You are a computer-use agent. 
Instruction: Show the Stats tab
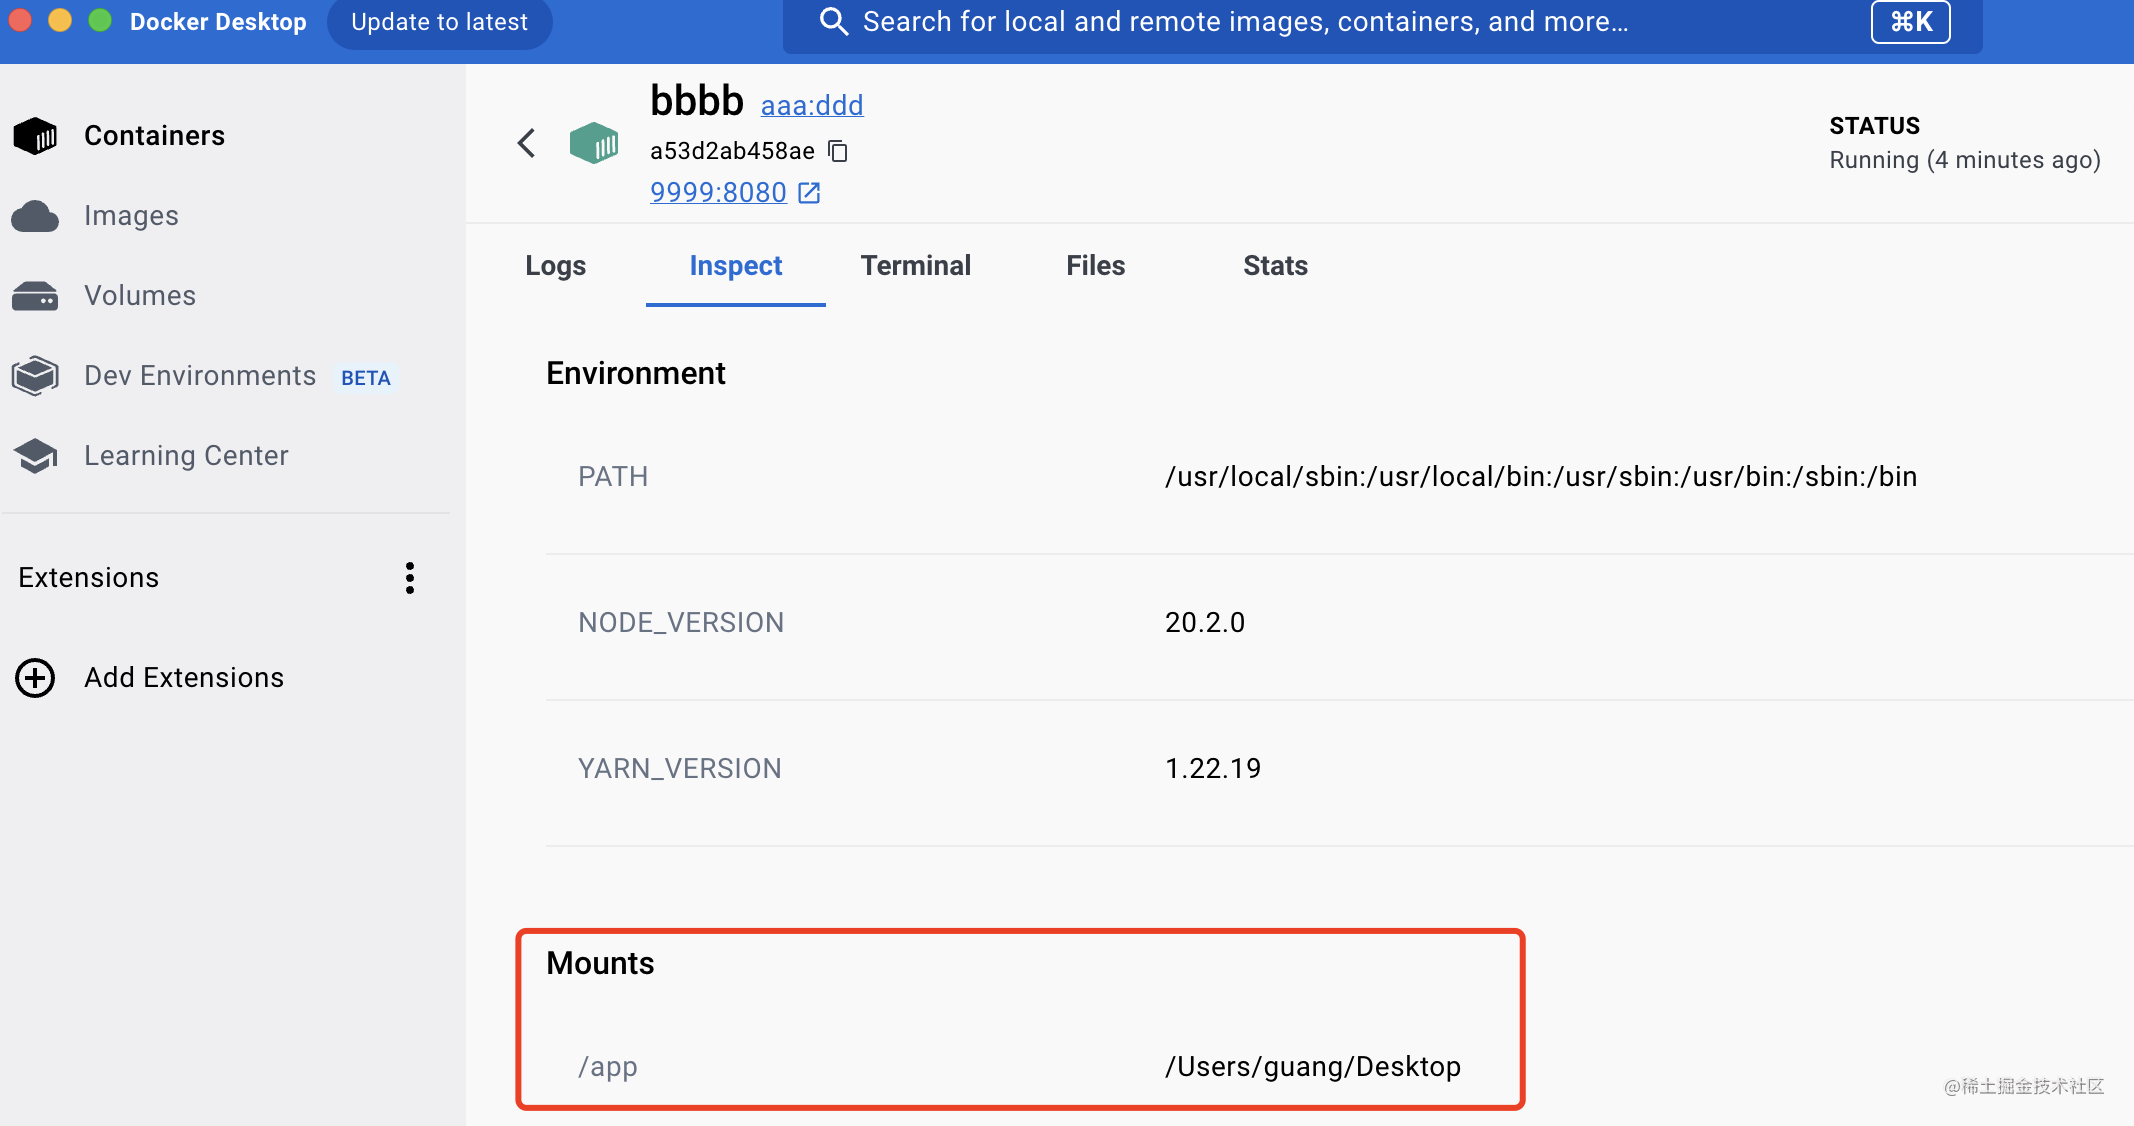click(1275, 266)
